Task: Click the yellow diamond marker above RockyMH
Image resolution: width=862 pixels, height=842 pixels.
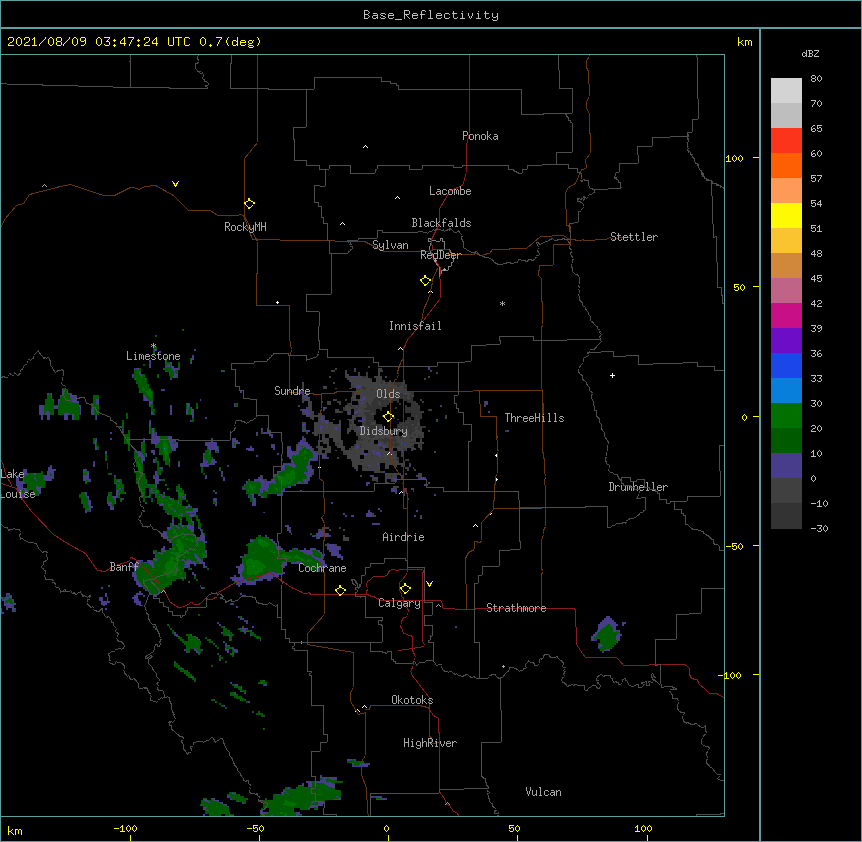Action: tap(249, 204)
